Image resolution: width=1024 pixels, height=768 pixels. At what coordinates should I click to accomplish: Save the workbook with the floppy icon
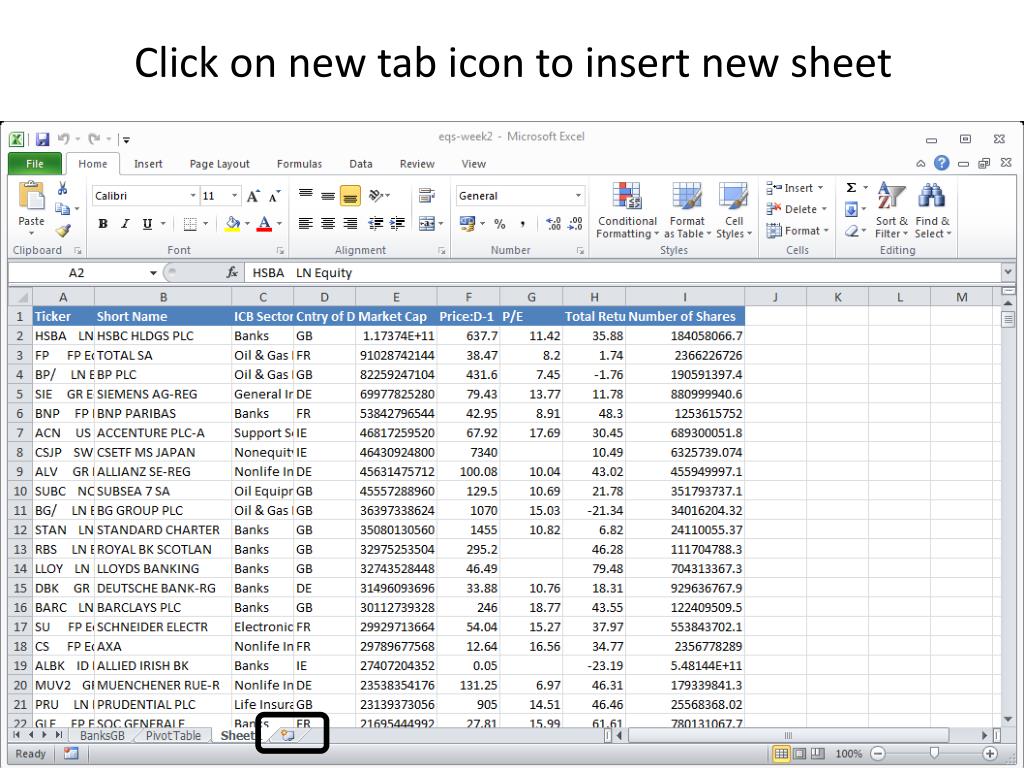pos(42,139)
